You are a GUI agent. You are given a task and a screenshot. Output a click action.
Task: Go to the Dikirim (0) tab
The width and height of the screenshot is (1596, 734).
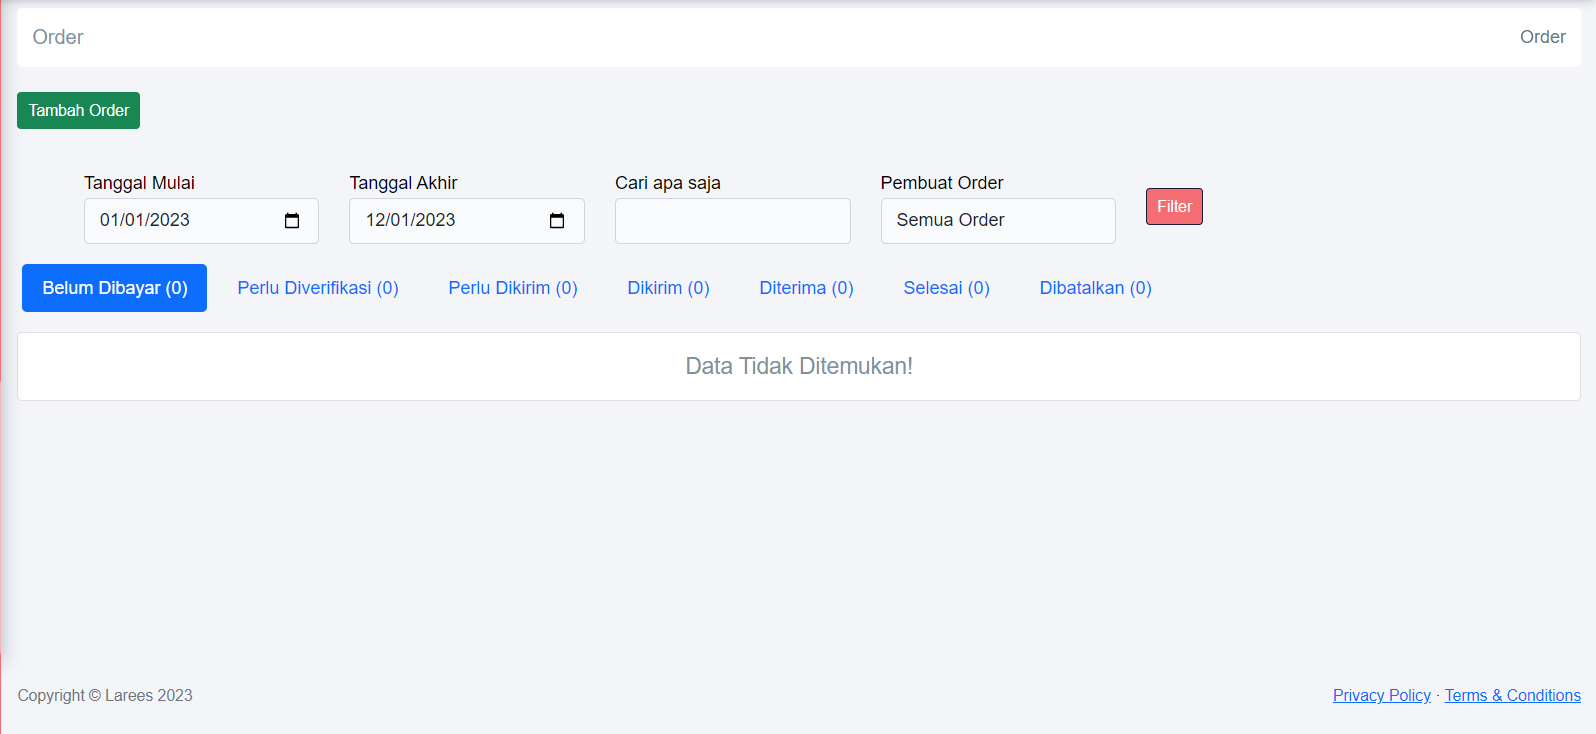(x=668, y=288)
